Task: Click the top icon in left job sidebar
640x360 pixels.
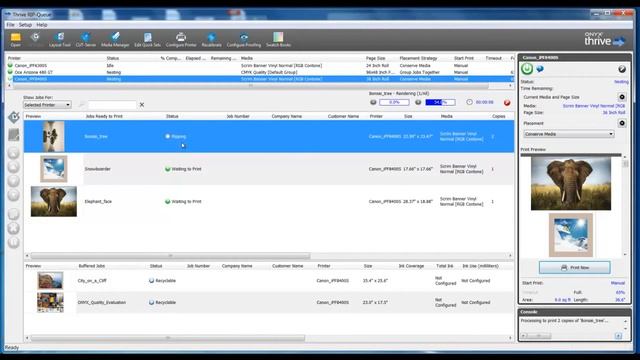Action: [x=14, y=117]
